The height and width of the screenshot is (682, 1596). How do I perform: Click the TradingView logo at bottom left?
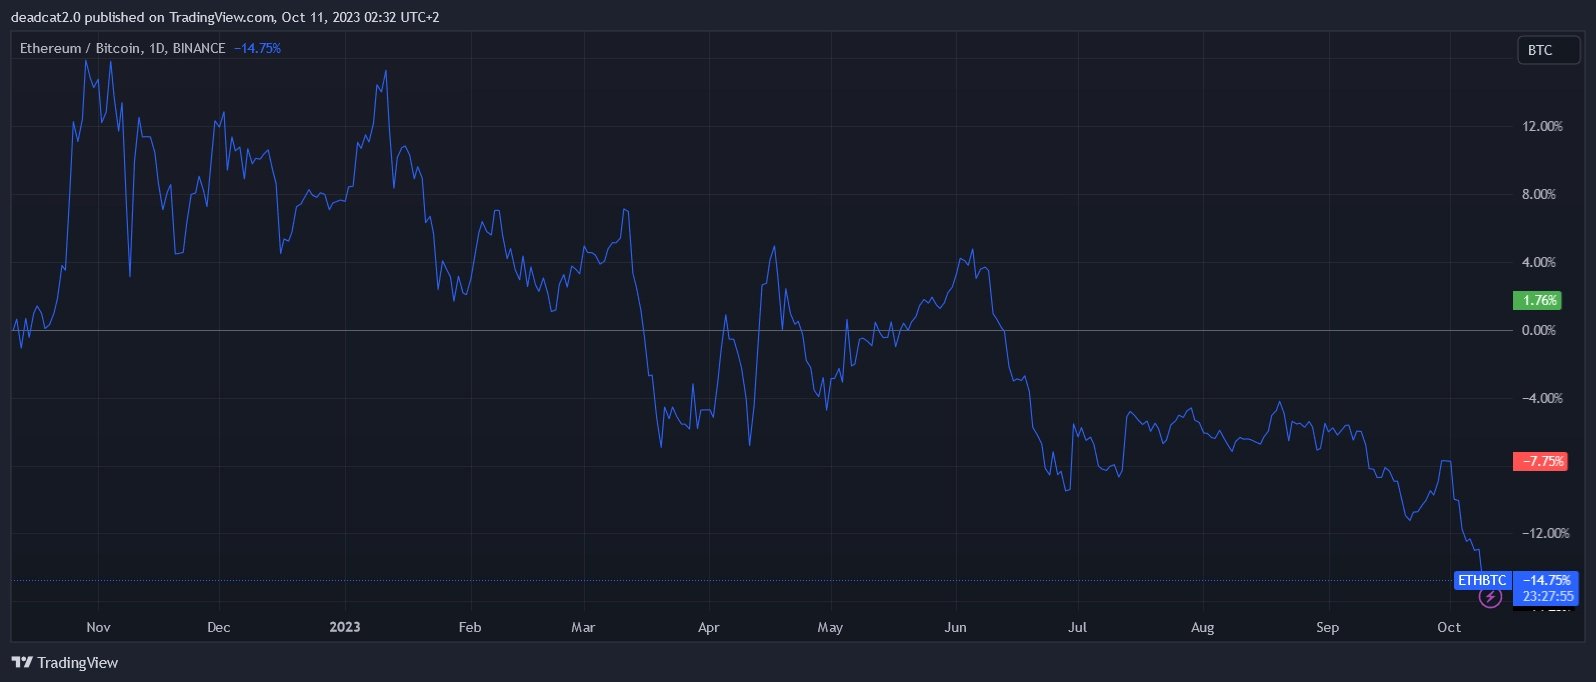click(x=65, y=662)
